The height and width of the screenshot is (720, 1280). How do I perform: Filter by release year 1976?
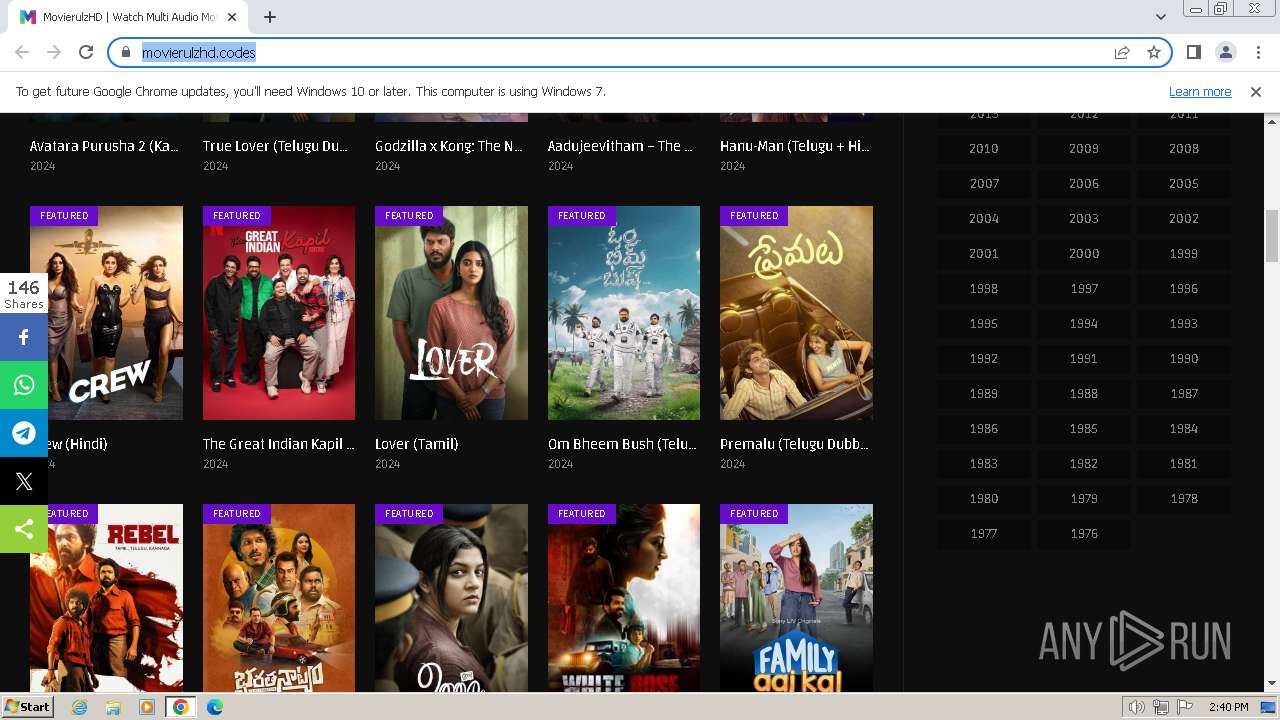point(1084,533)
